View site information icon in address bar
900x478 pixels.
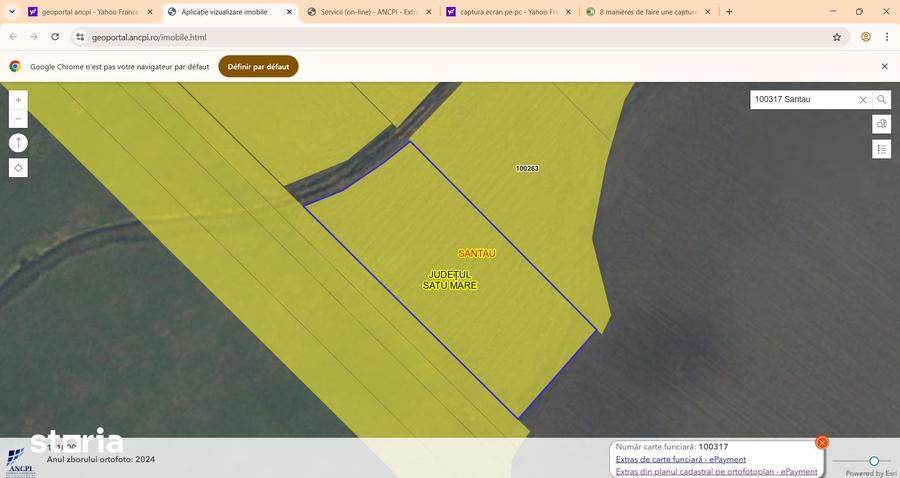coord(80,37)
